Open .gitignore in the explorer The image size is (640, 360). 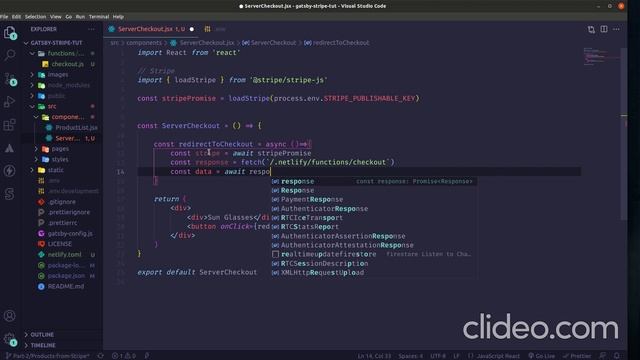click(x=61, y=202)
